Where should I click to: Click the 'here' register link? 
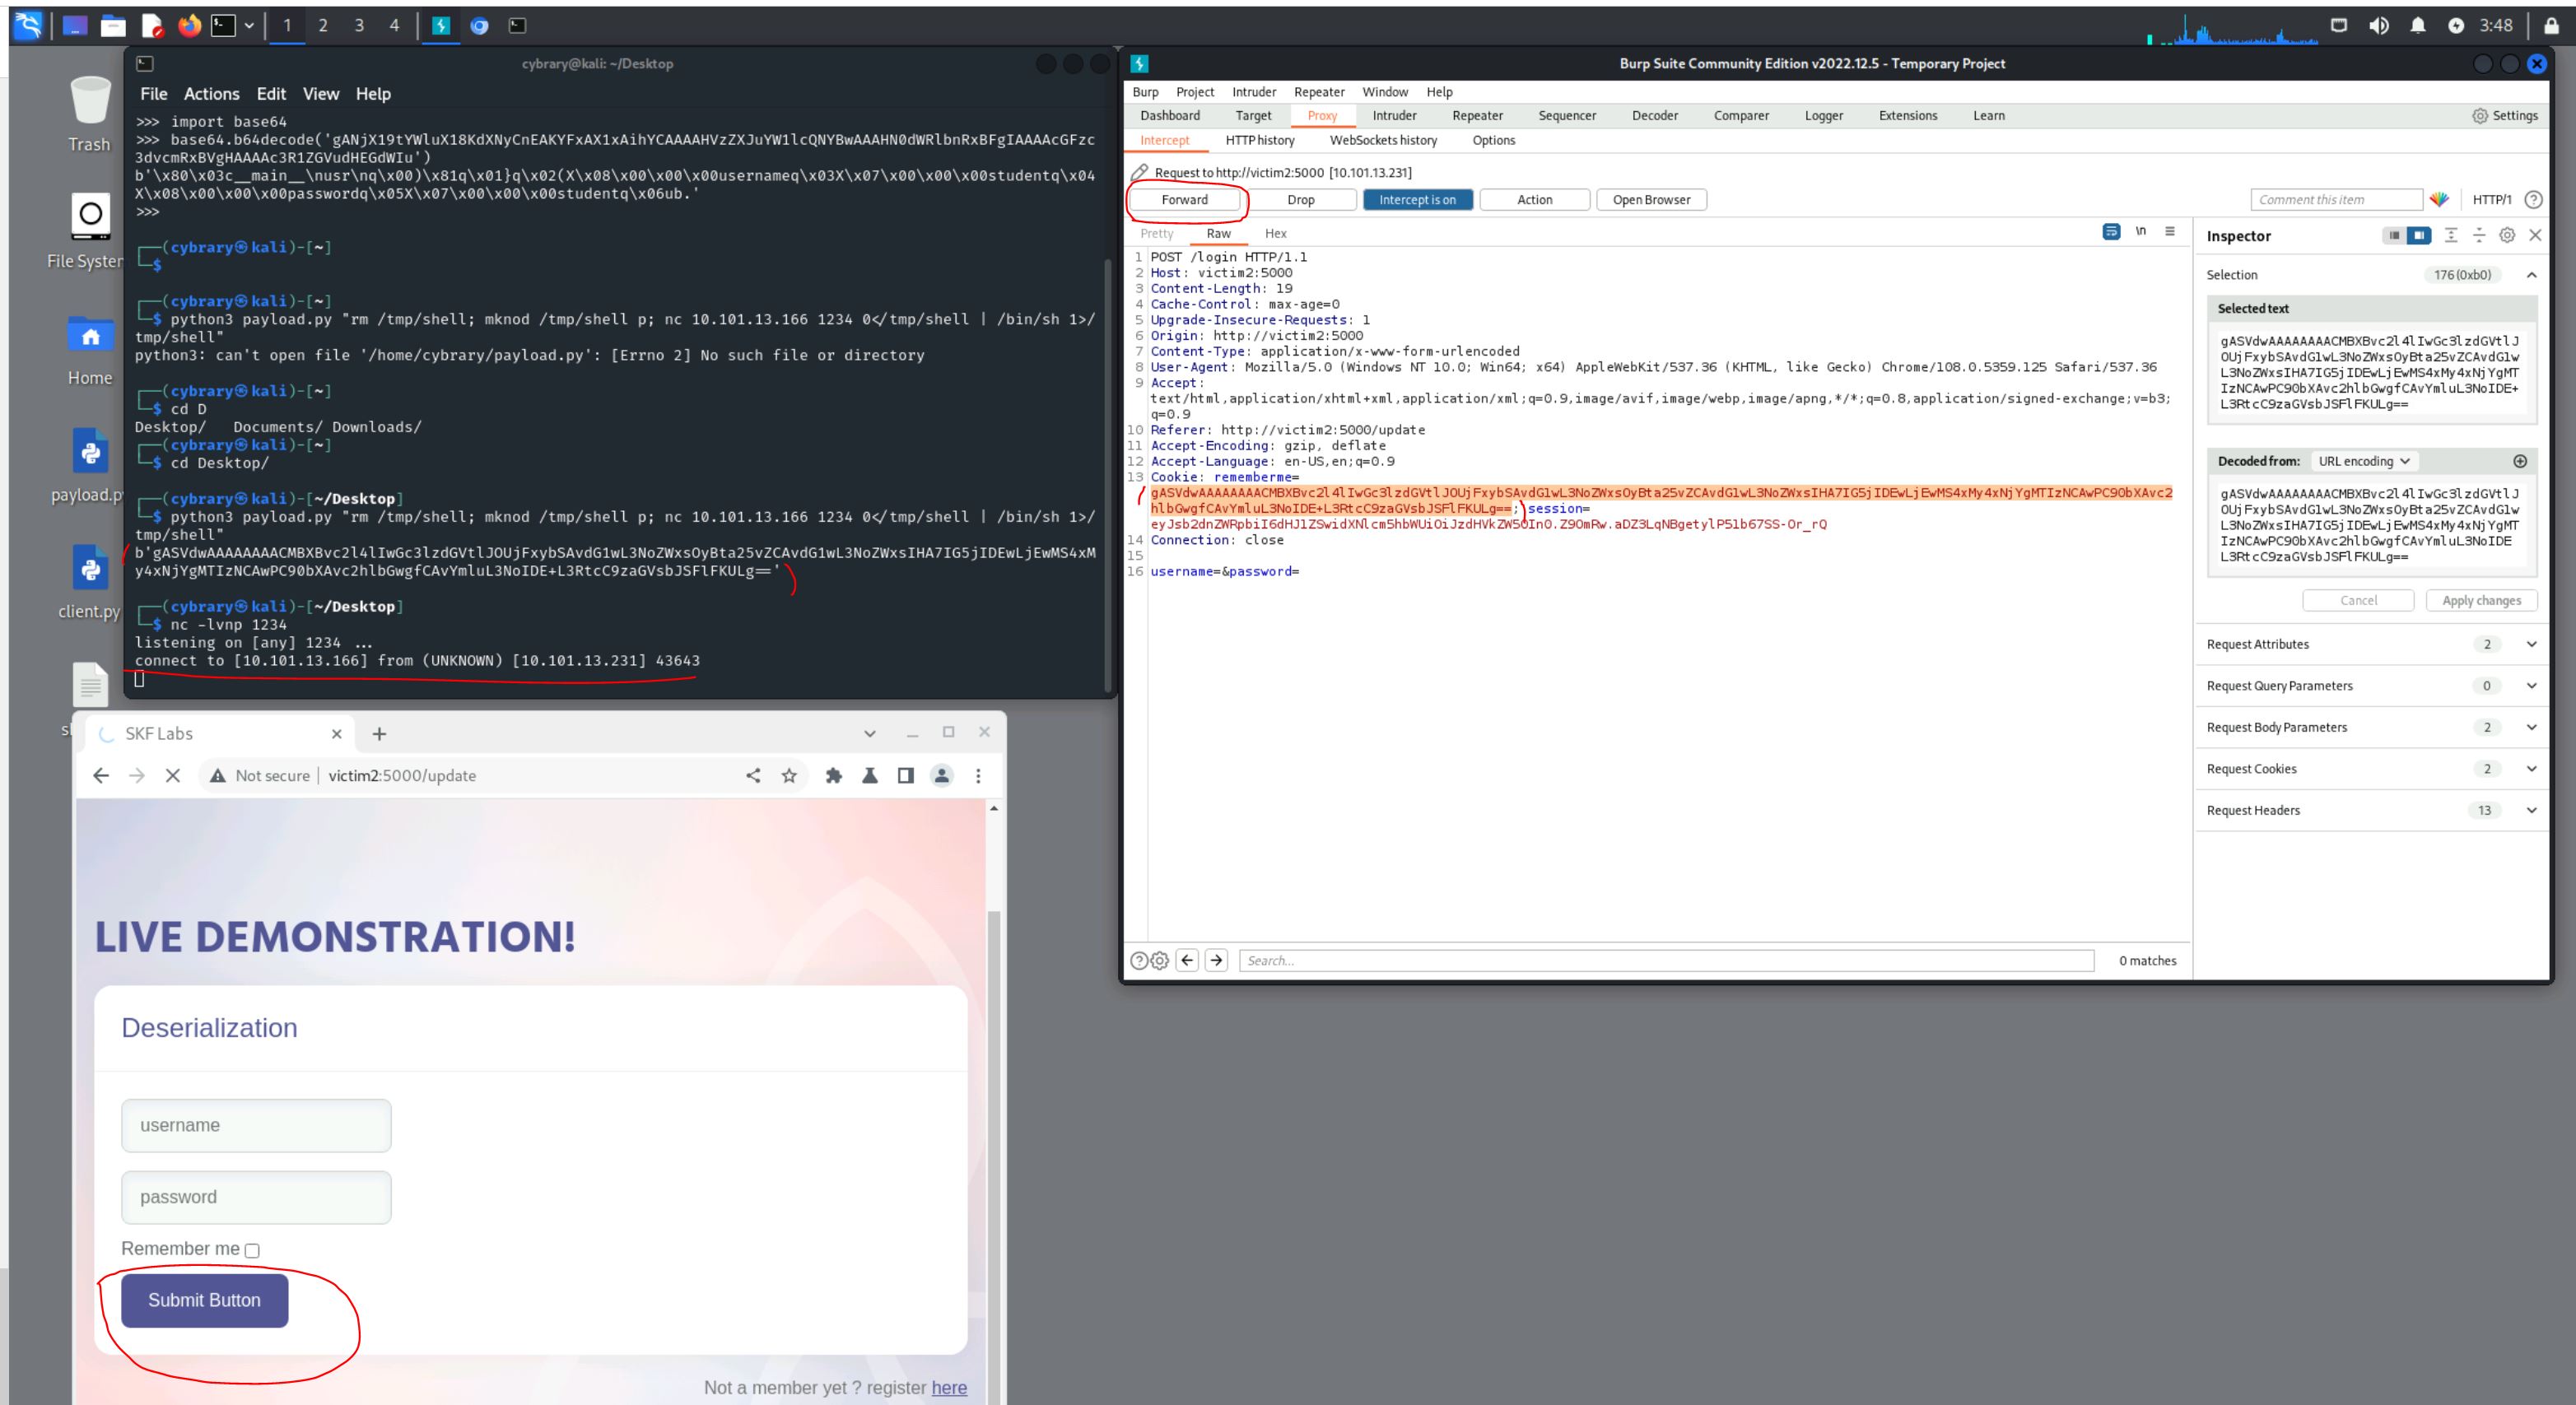click(949, 1387)
